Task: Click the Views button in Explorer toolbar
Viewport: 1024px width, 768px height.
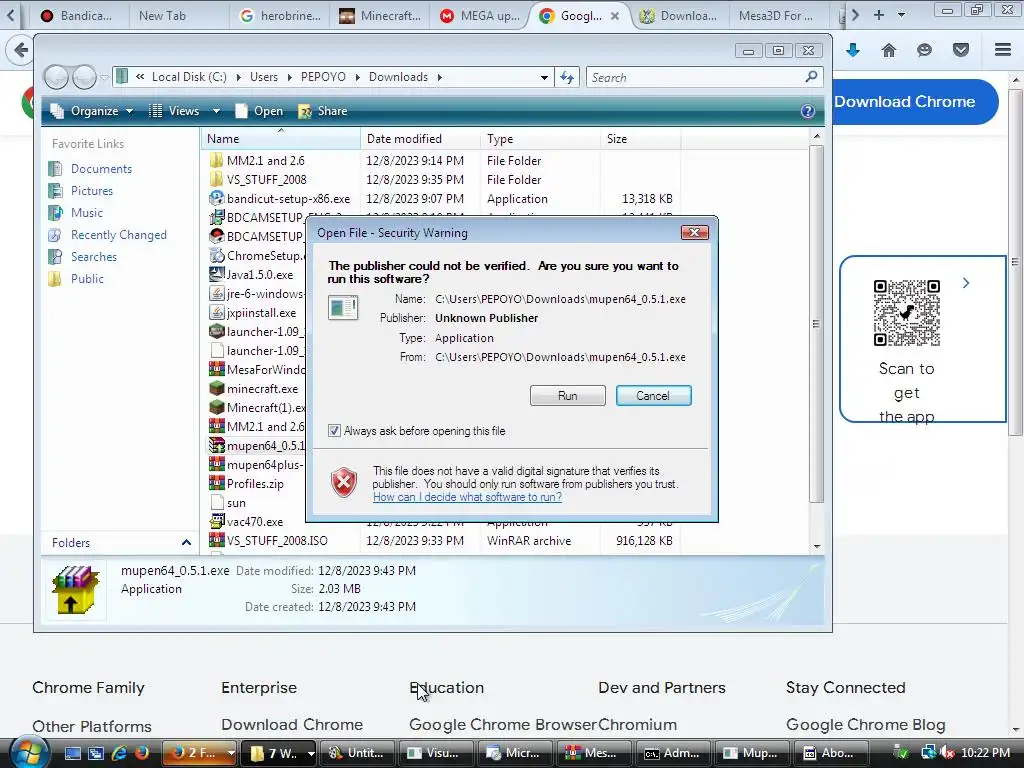Action: pyautogui.click(x=175, y=111)
